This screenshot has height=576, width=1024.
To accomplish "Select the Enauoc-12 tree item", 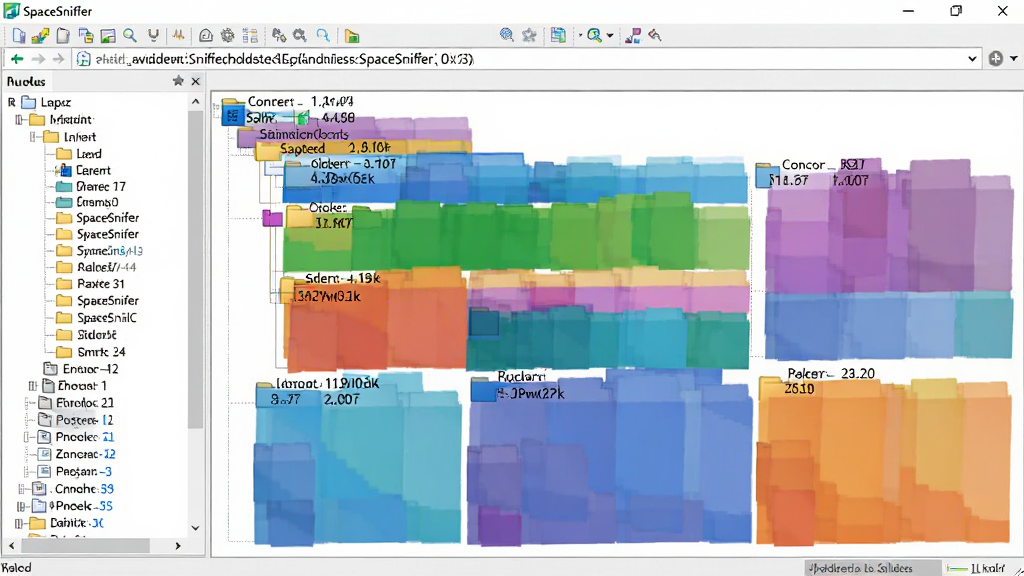I will pyautogui.click(x=91, y=369).
